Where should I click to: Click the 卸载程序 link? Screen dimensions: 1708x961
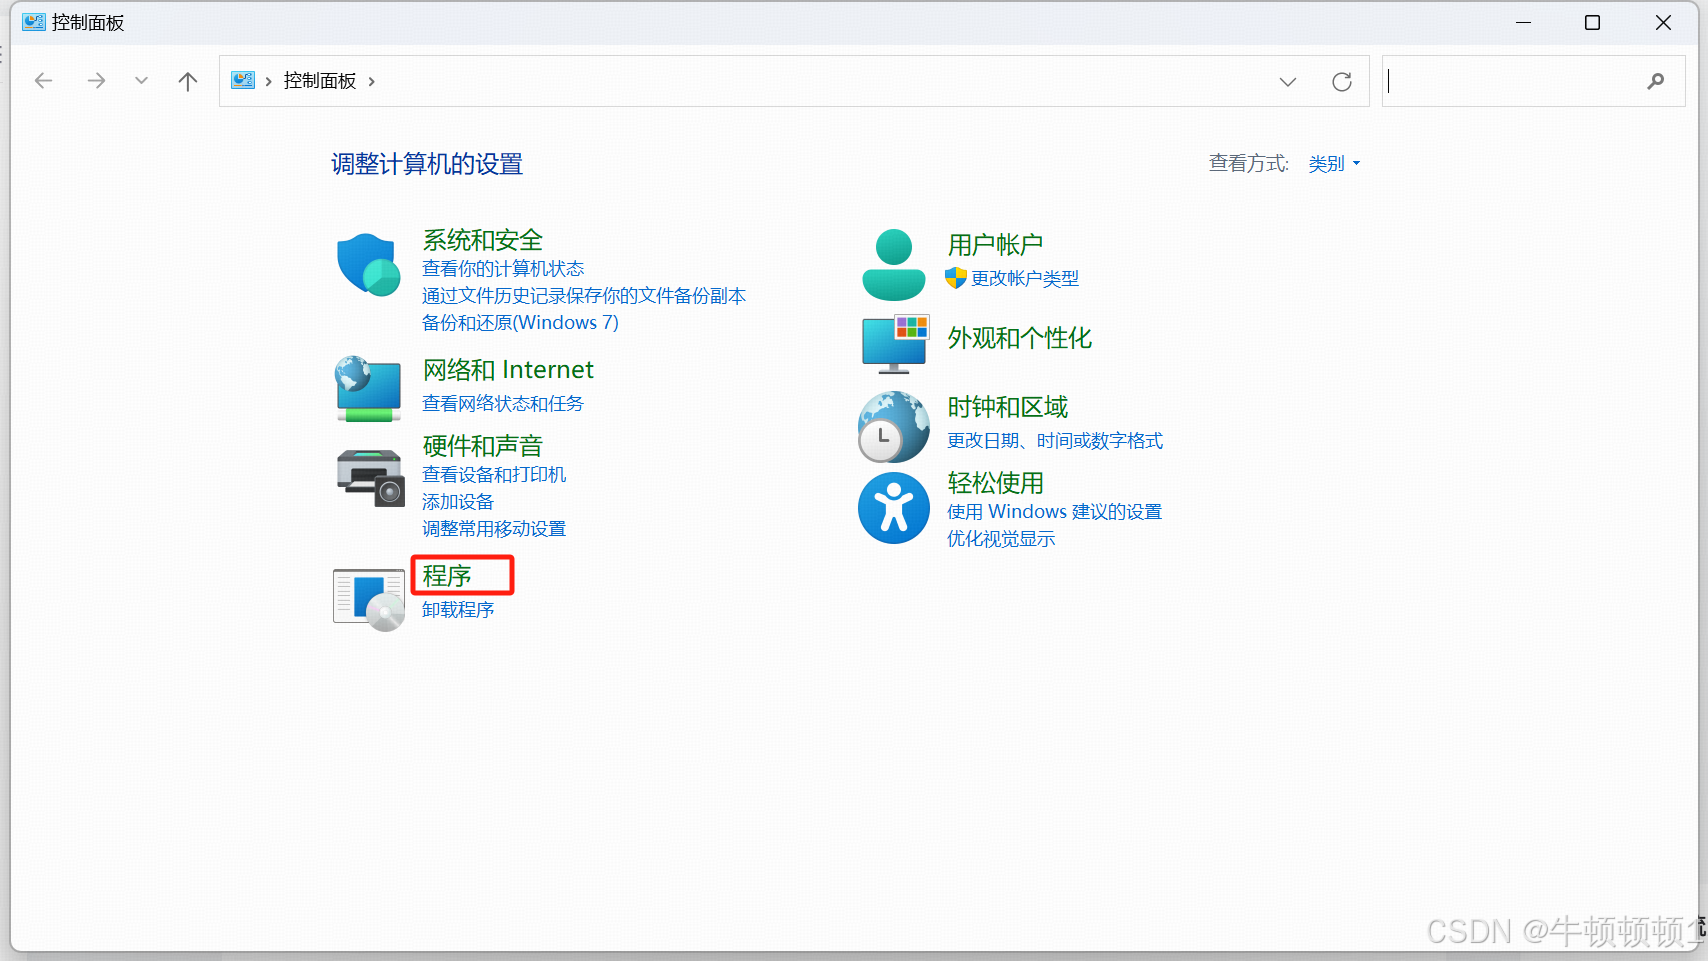pos(458,610)
